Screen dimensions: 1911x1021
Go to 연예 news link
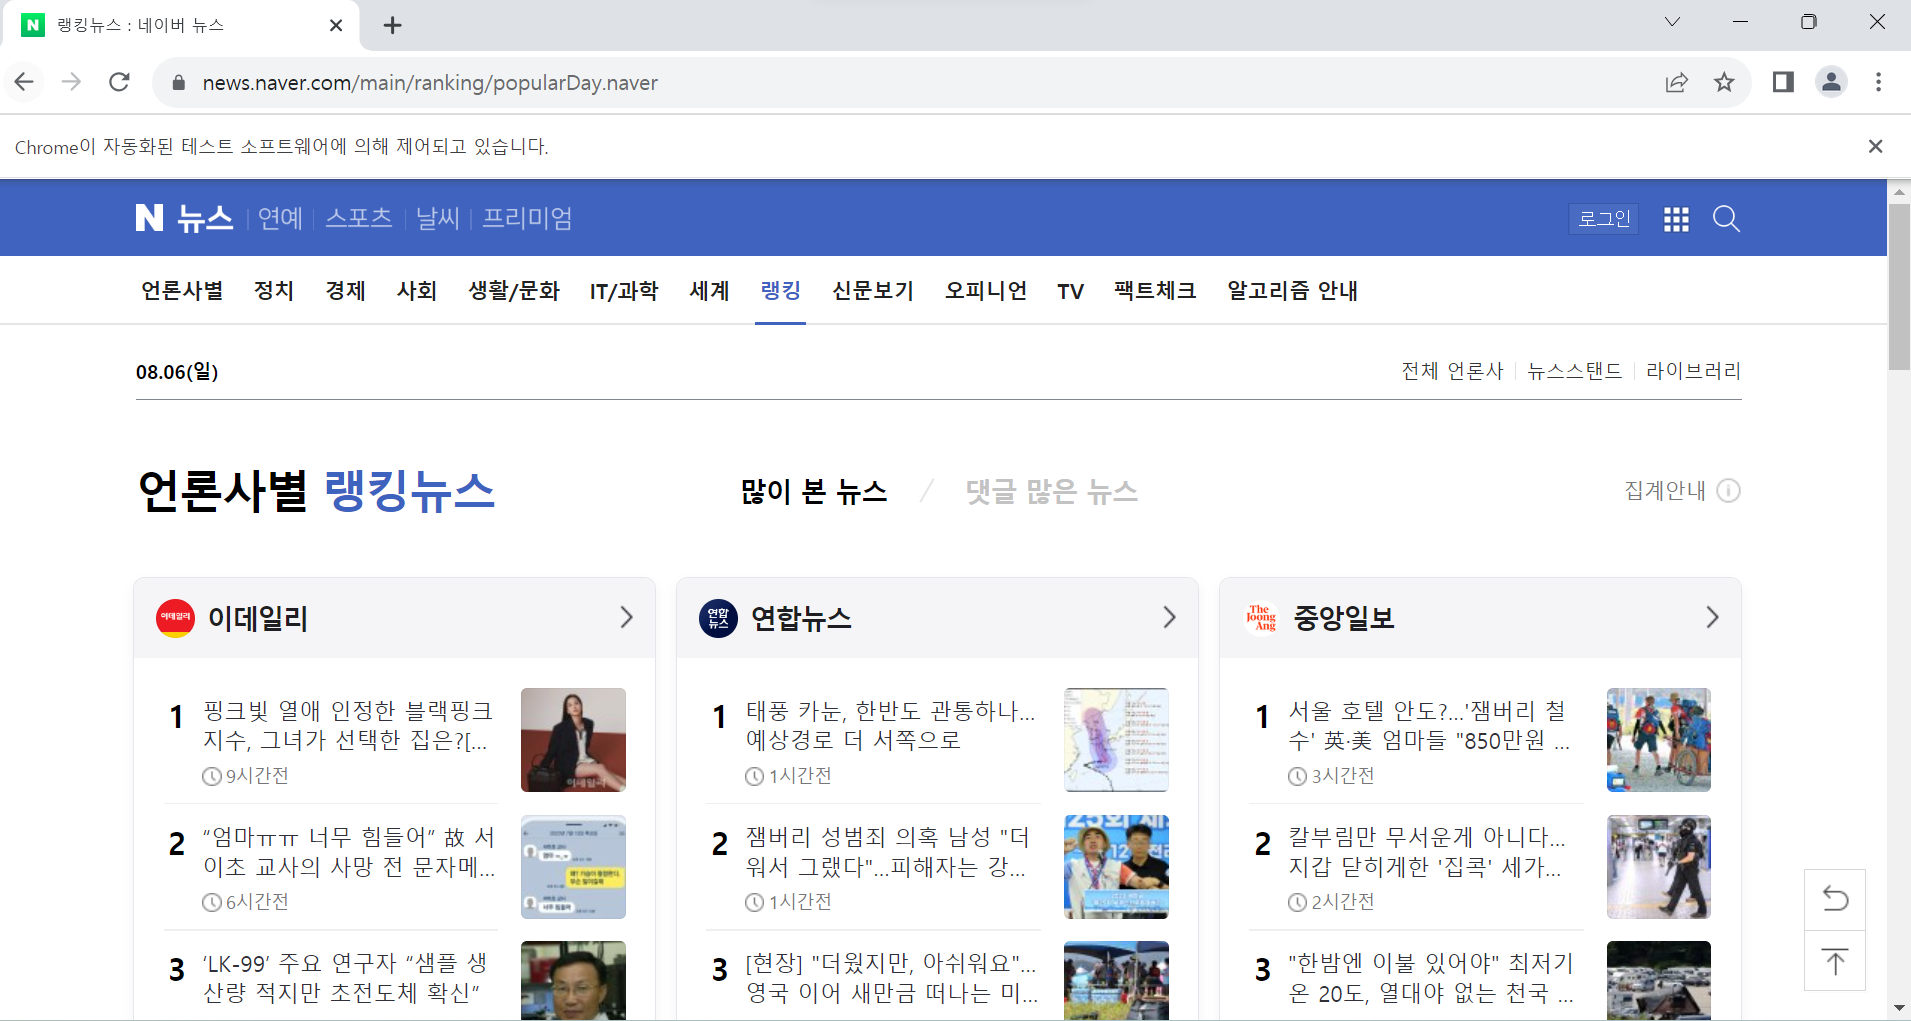[280, 218]
